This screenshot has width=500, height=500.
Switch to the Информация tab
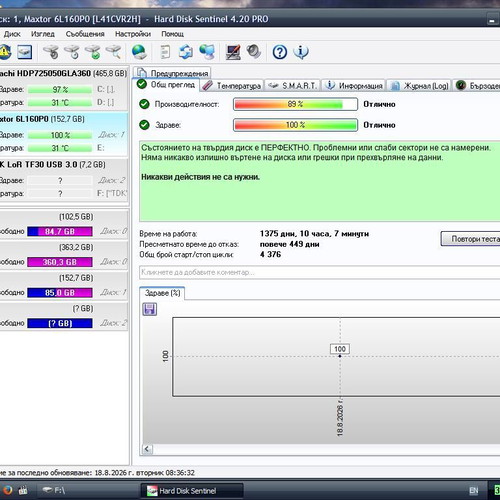tap(354, 86)
